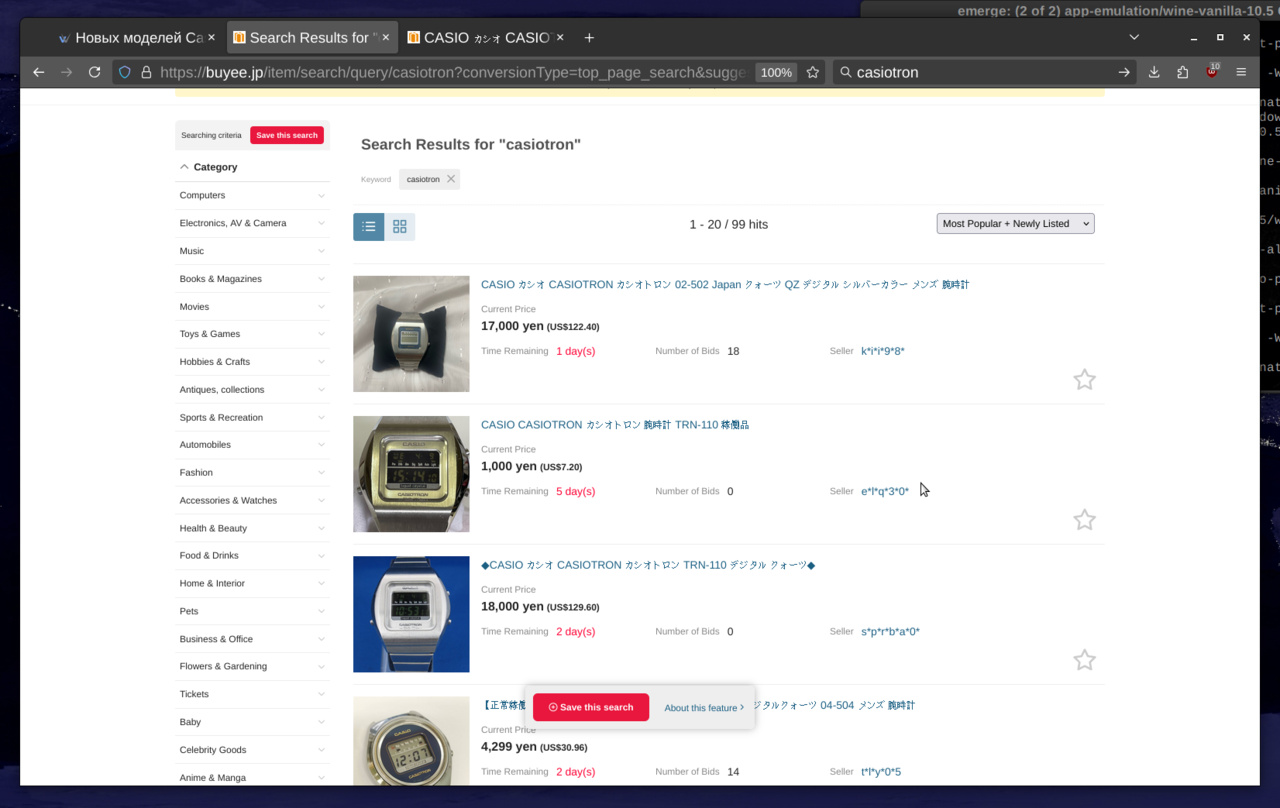
Task: Remove the casiotron keyword filter
Action: (x=451, y=179)
